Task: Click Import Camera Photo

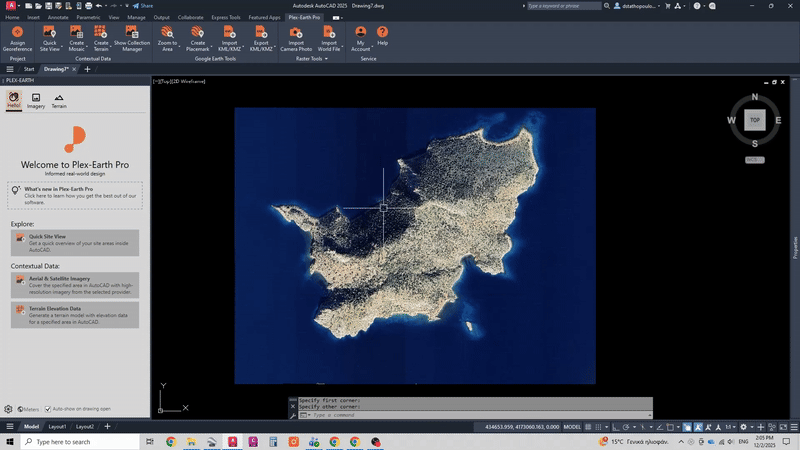Action: click(296, 38)
